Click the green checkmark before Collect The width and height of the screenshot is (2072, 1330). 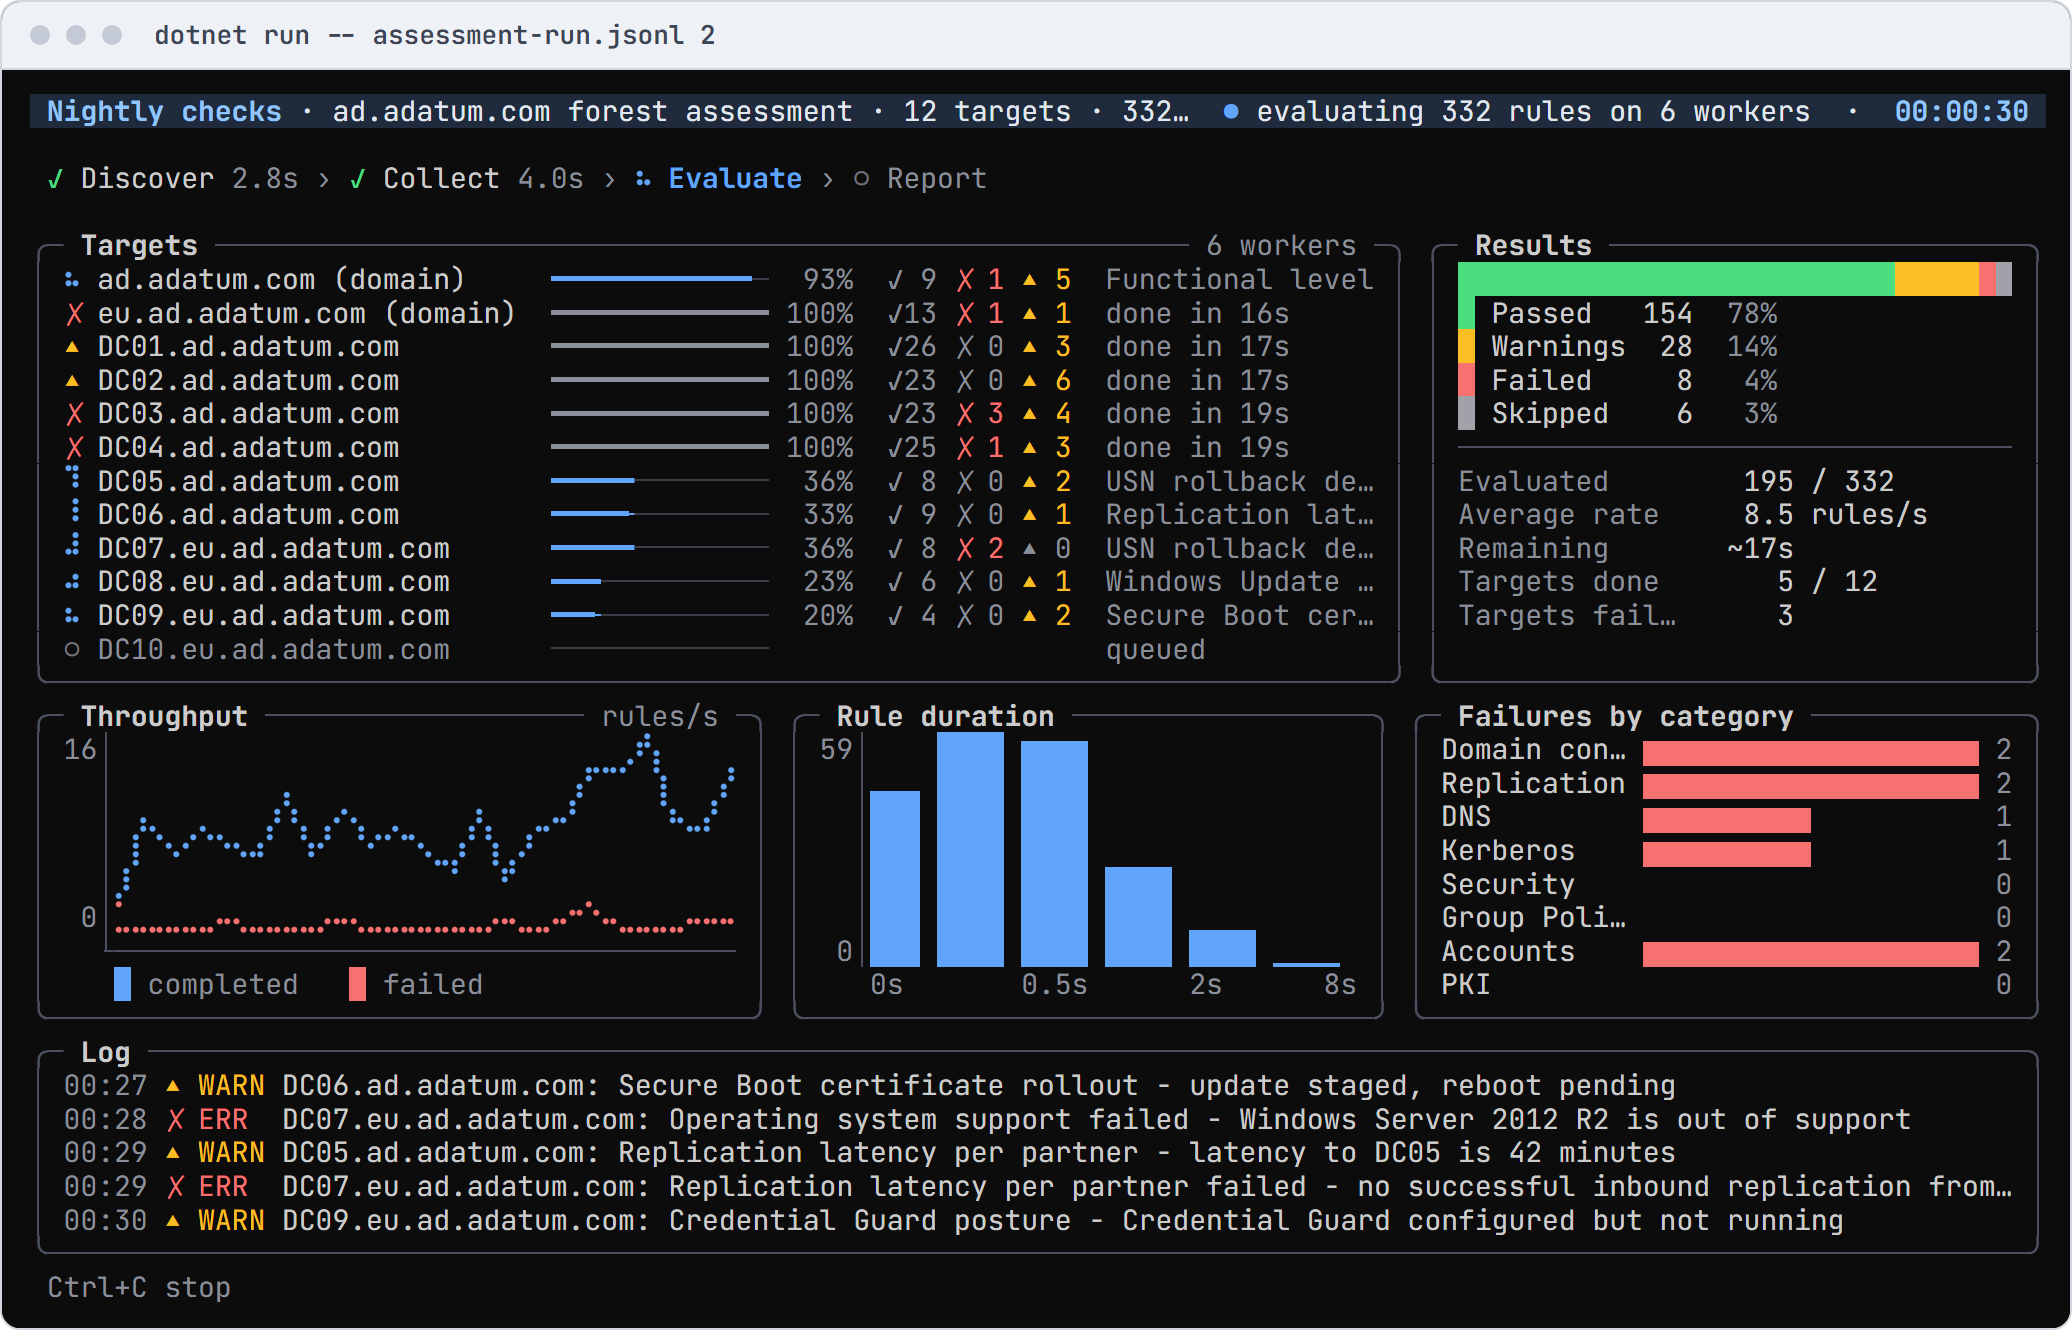pyautogui.click(x=358, y=179)
